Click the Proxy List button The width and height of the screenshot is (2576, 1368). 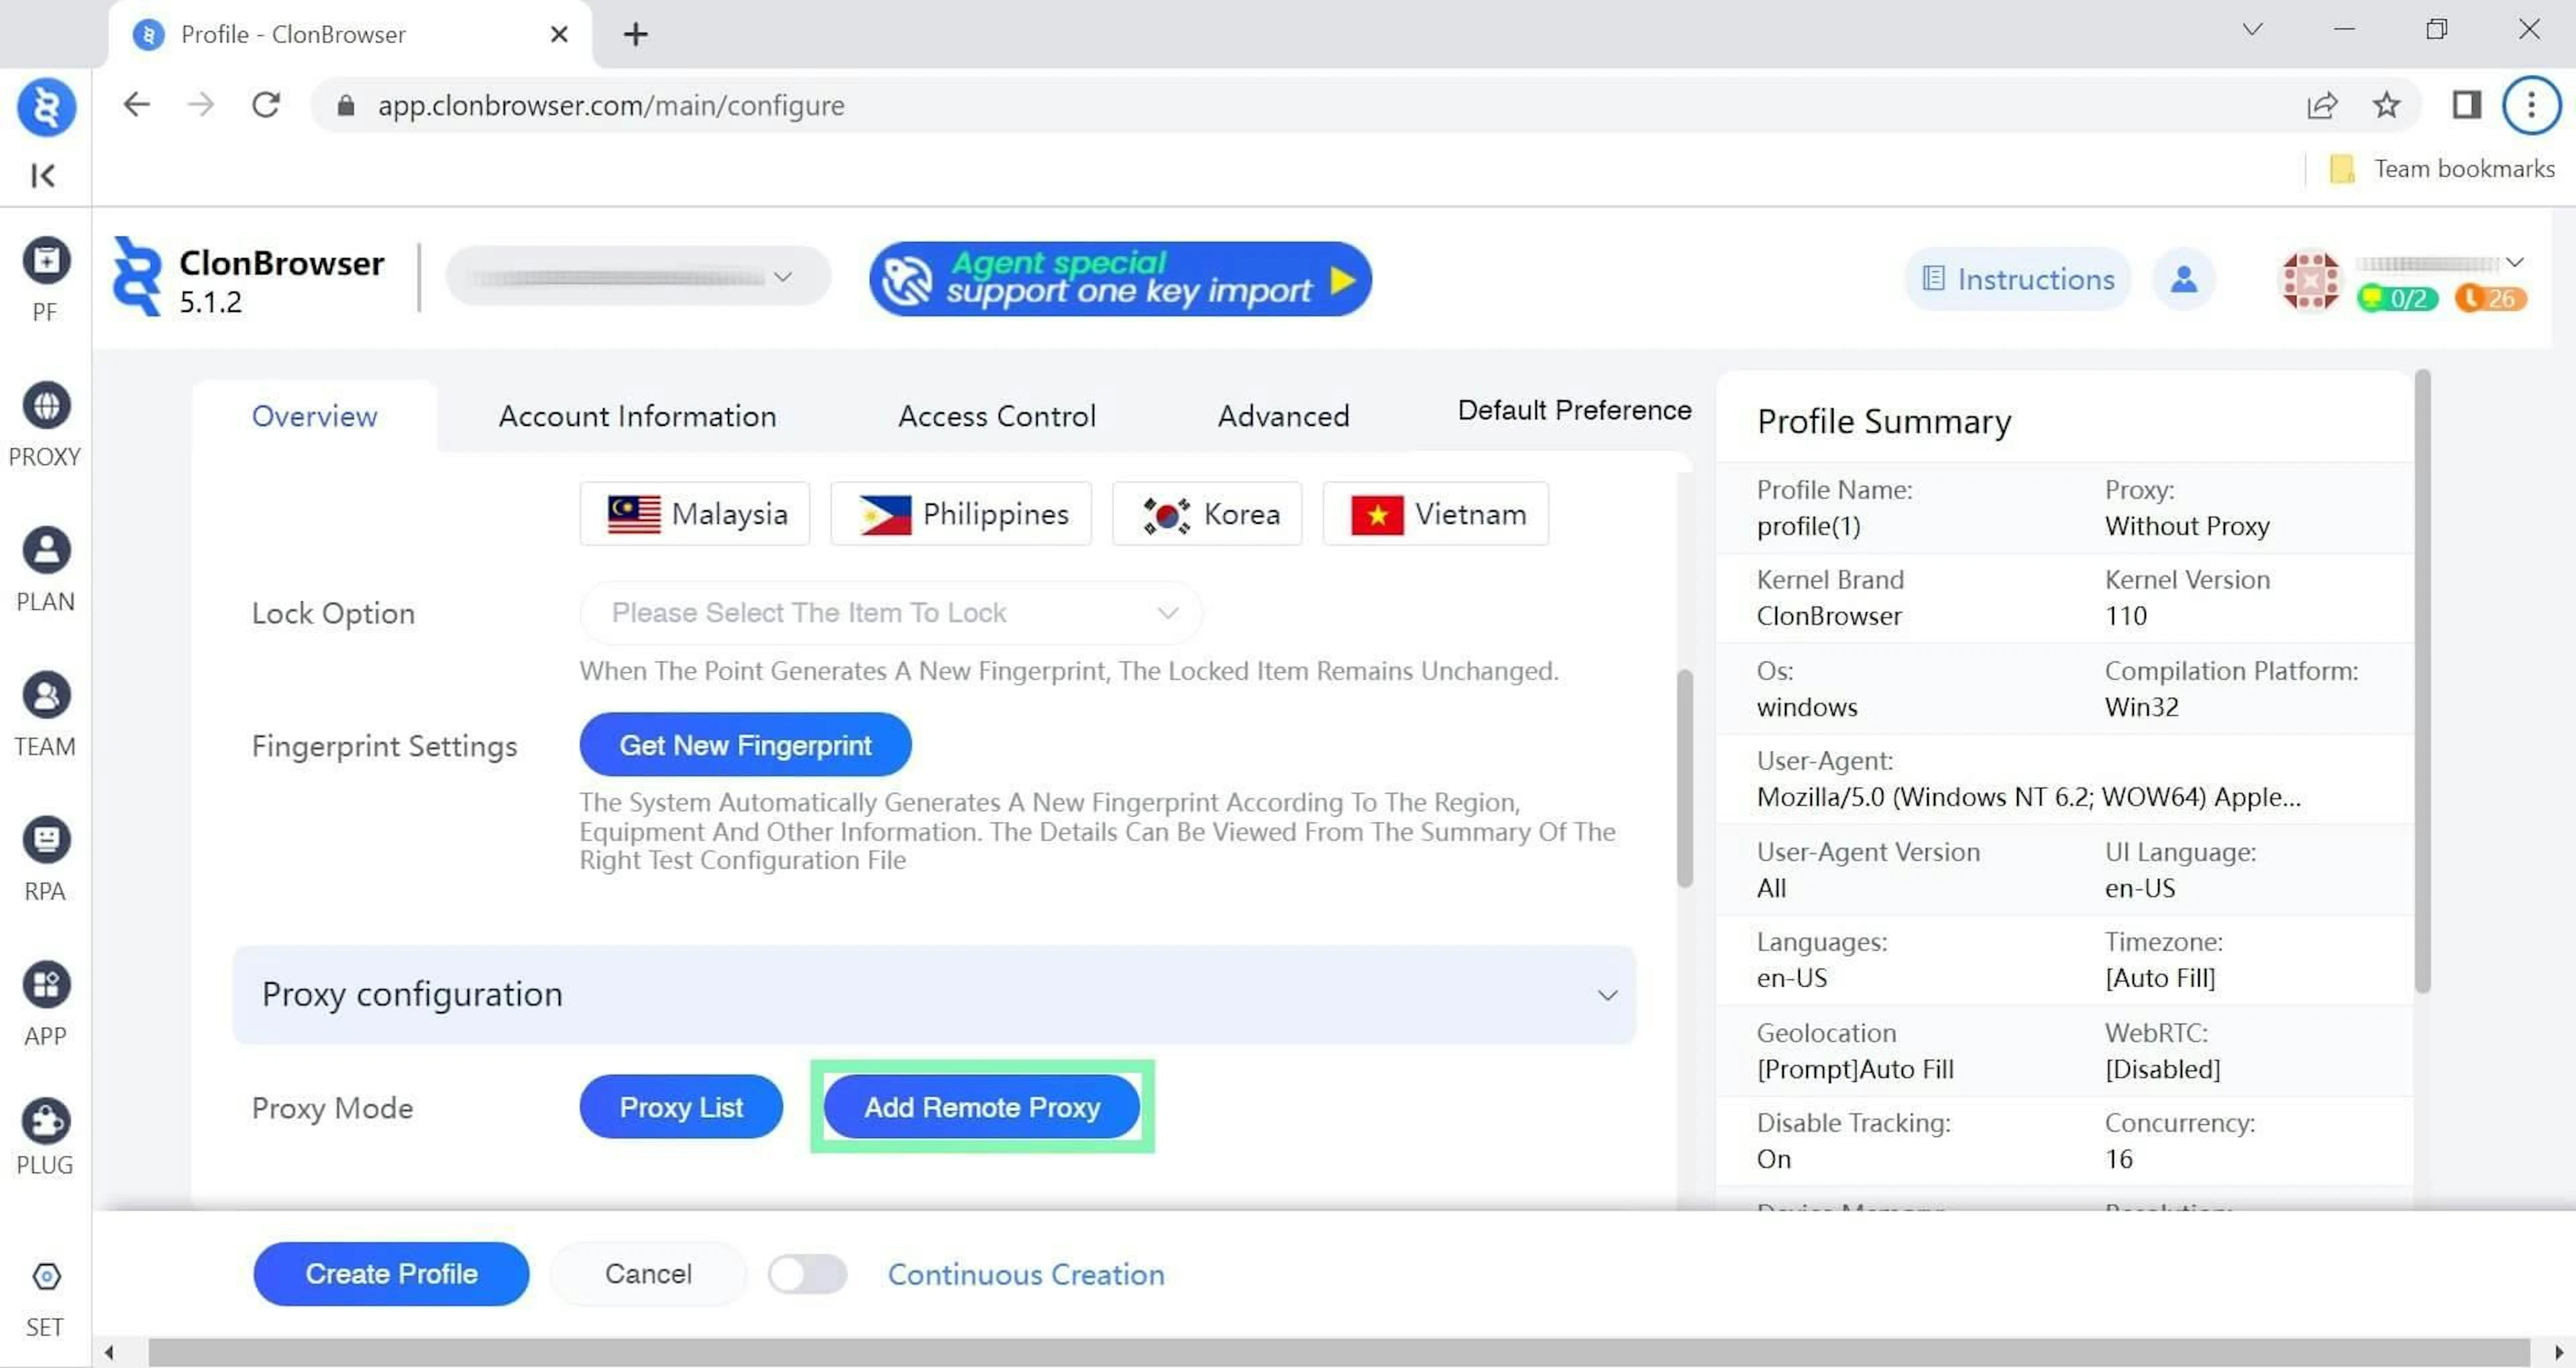(681, 1107)
